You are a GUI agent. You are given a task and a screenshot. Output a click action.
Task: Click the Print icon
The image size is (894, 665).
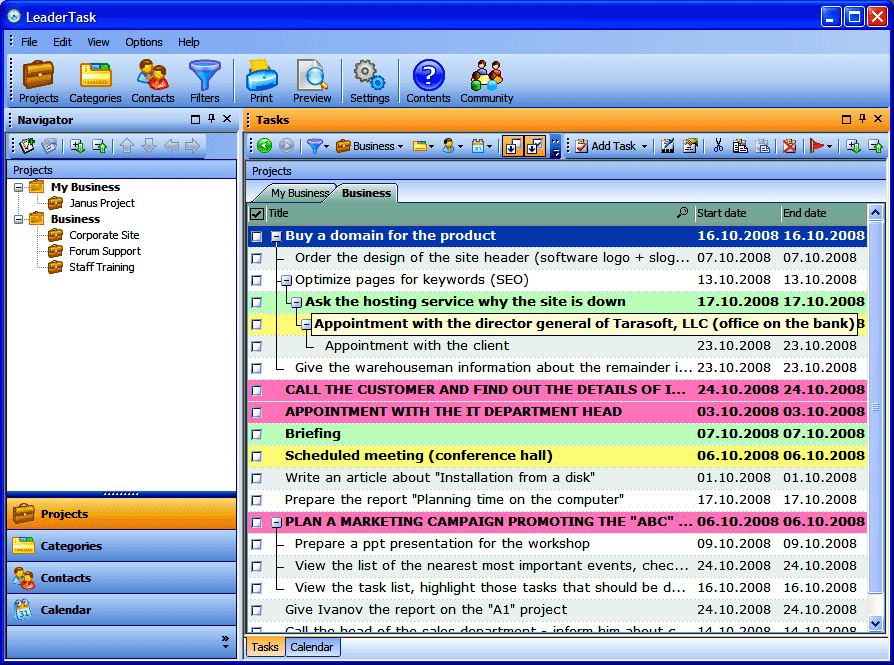(261, 82)
